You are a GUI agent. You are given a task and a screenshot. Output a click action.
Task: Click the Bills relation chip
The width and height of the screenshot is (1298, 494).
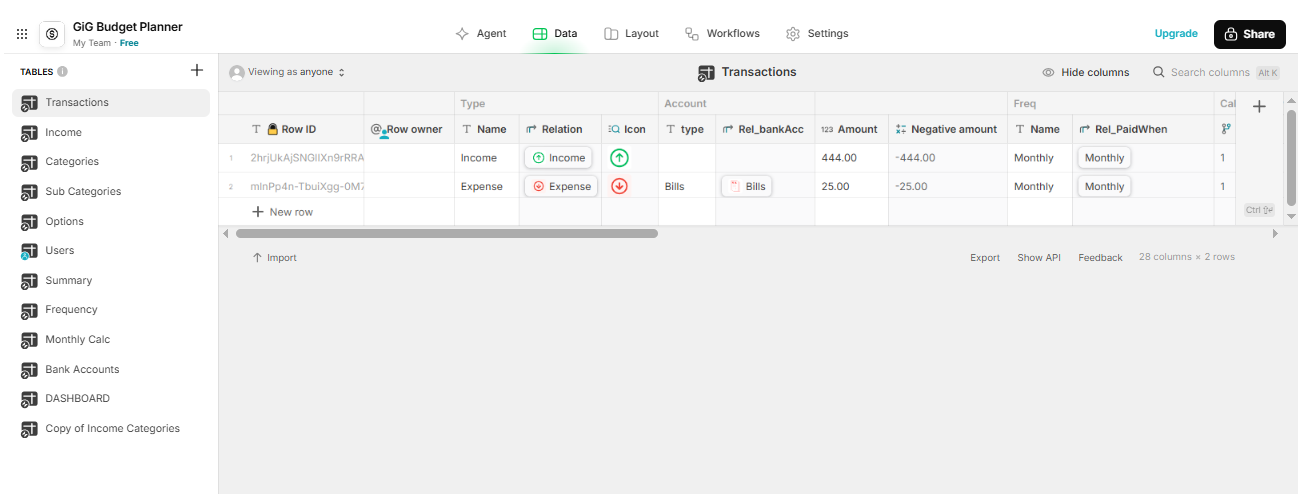point(746,186)
